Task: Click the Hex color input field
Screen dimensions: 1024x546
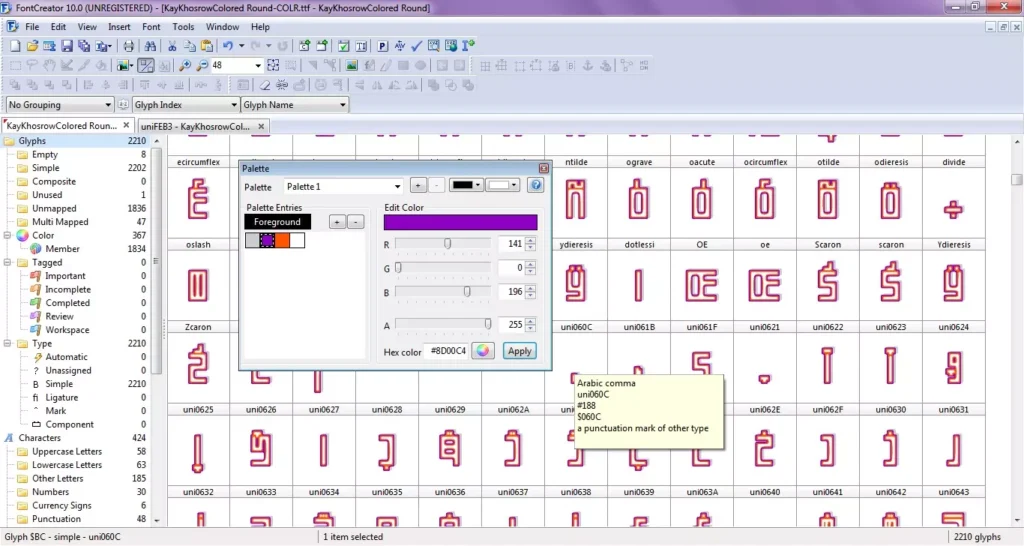Action: click(x=447, y=351)
